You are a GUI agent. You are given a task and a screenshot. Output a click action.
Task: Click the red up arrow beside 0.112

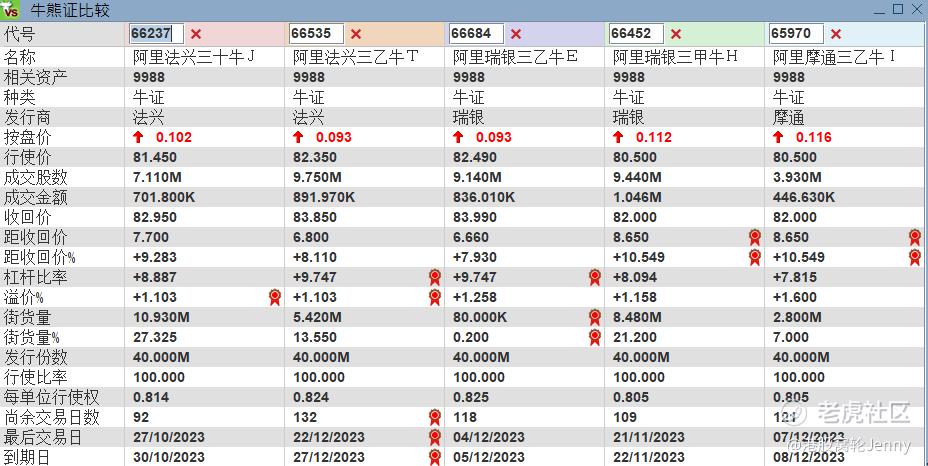pyautogui.click(x=618, y=137)
